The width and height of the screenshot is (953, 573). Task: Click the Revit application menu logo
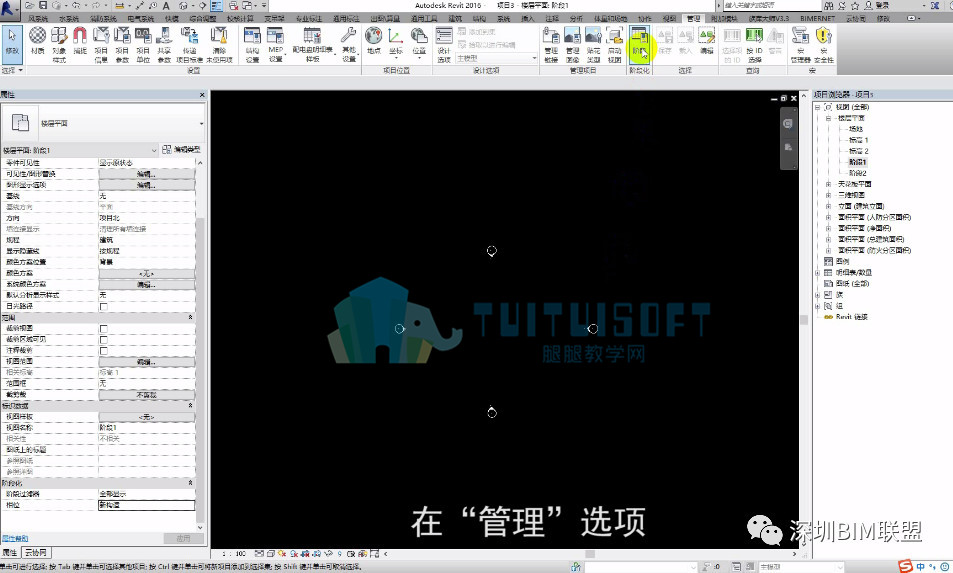click(9, 7)
